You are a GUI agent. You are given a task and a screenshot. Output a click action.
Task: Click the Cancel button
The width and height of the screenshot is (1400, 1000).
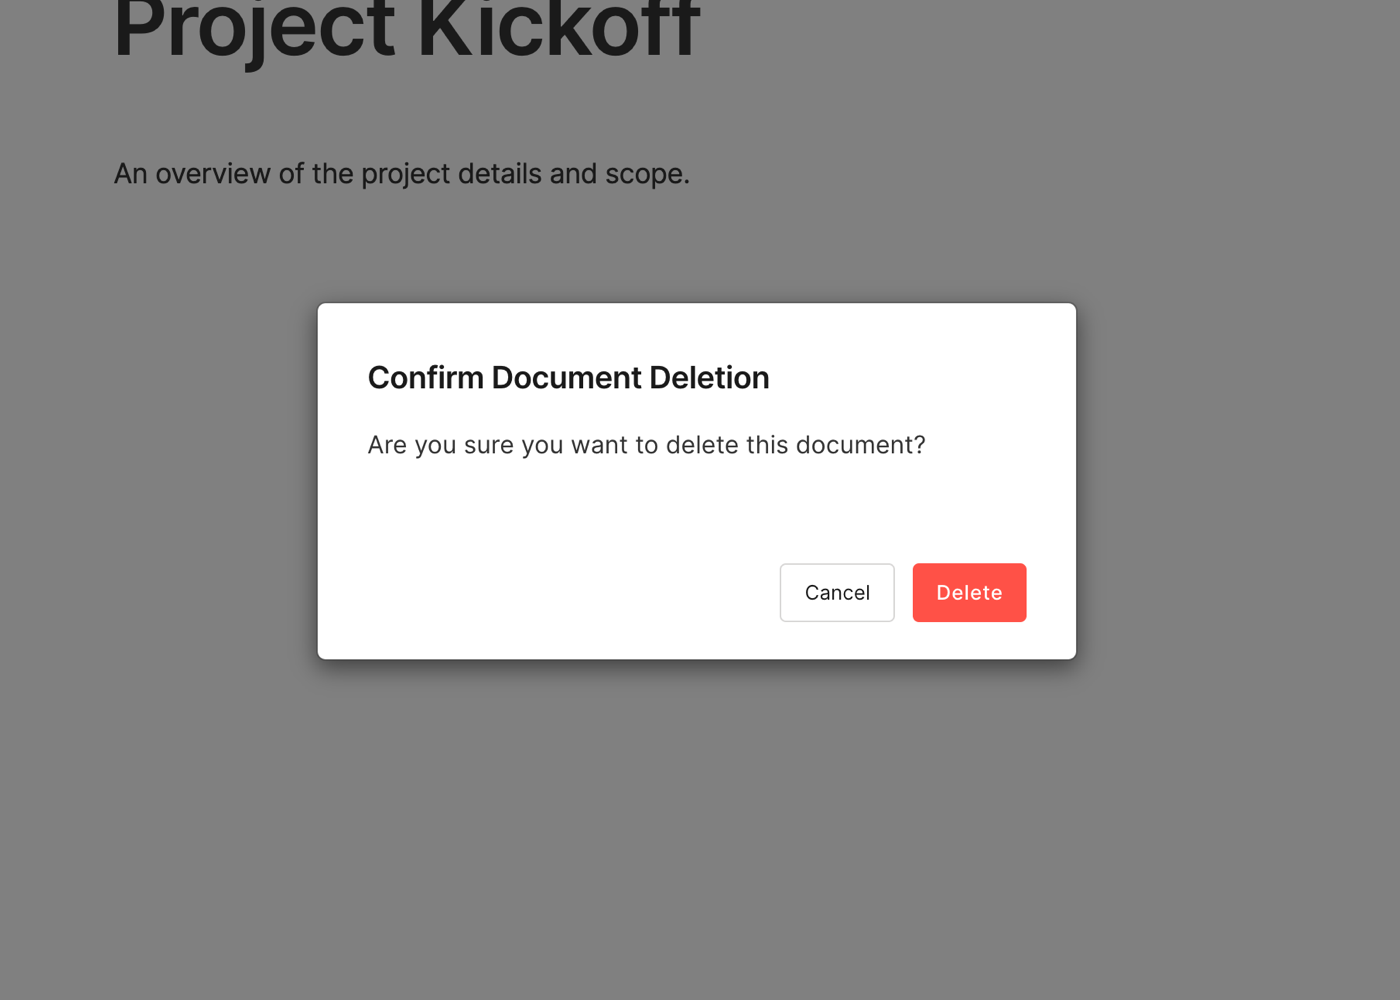[837, 593]
